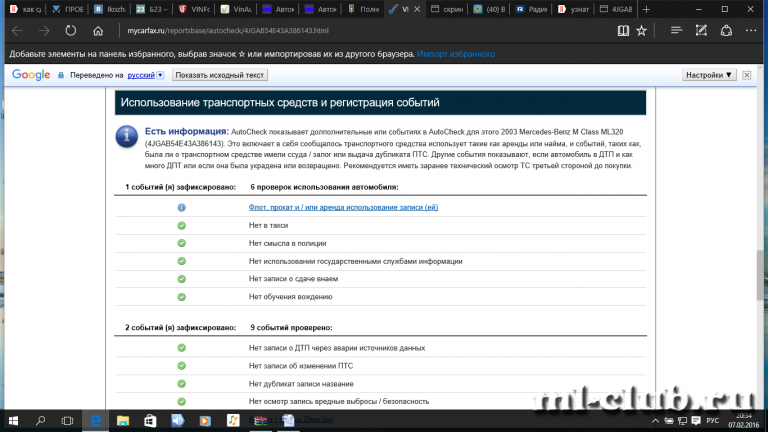768x432 pixels.
Task: Open the Edge More actions menu
Action: [751, 31]
